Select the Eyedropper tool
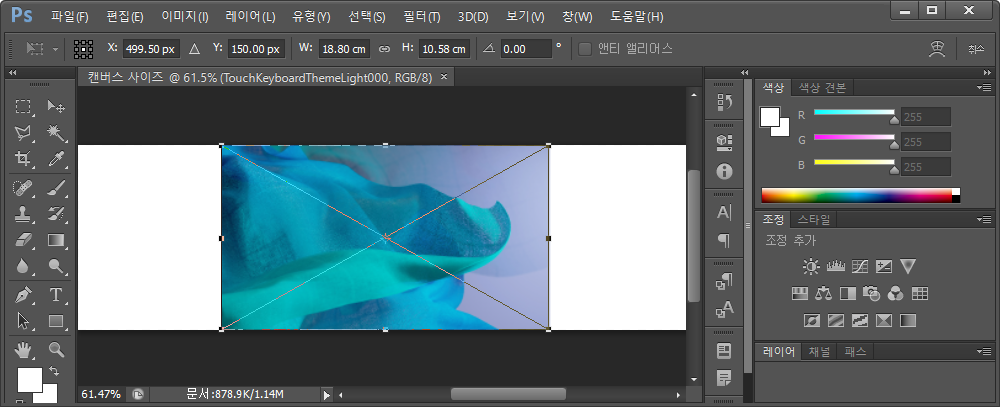This screenshot has width=1000, height=407. coord(56,158)
